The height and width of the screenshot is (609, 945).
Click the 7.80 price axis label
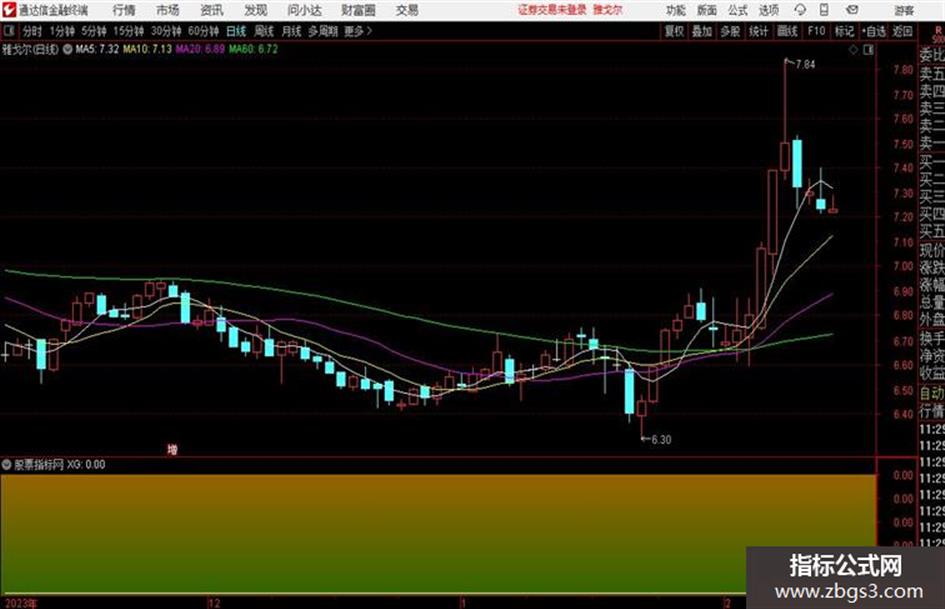click(x=903, y=70)
